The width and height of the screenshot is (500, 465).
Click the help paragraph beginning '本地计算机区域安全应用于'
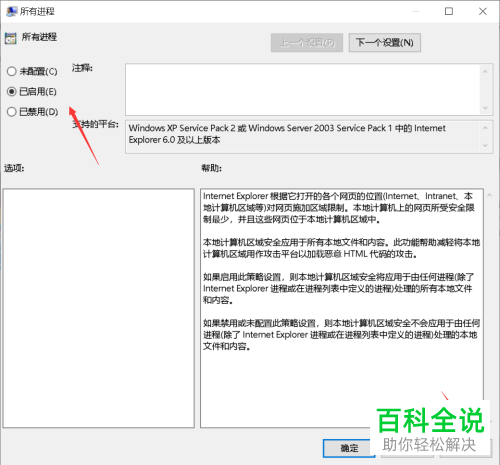tap(341, 248)
